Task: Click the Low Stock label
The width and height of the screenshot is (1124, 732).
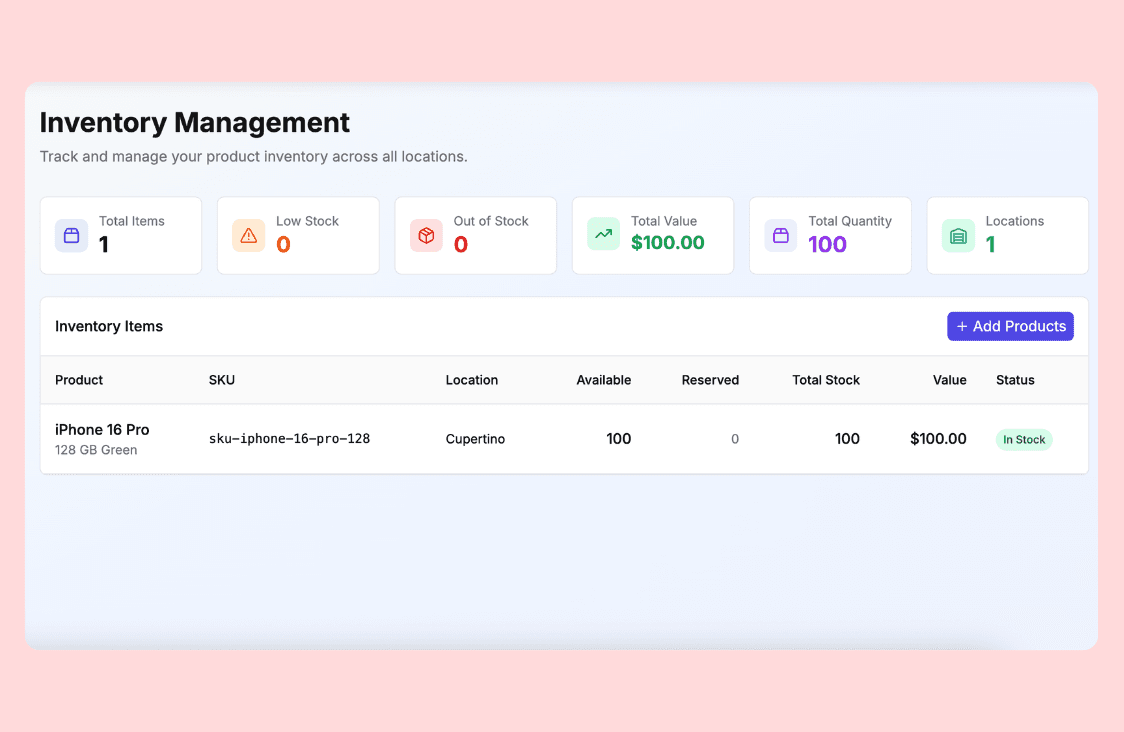Action: [308, 221]
